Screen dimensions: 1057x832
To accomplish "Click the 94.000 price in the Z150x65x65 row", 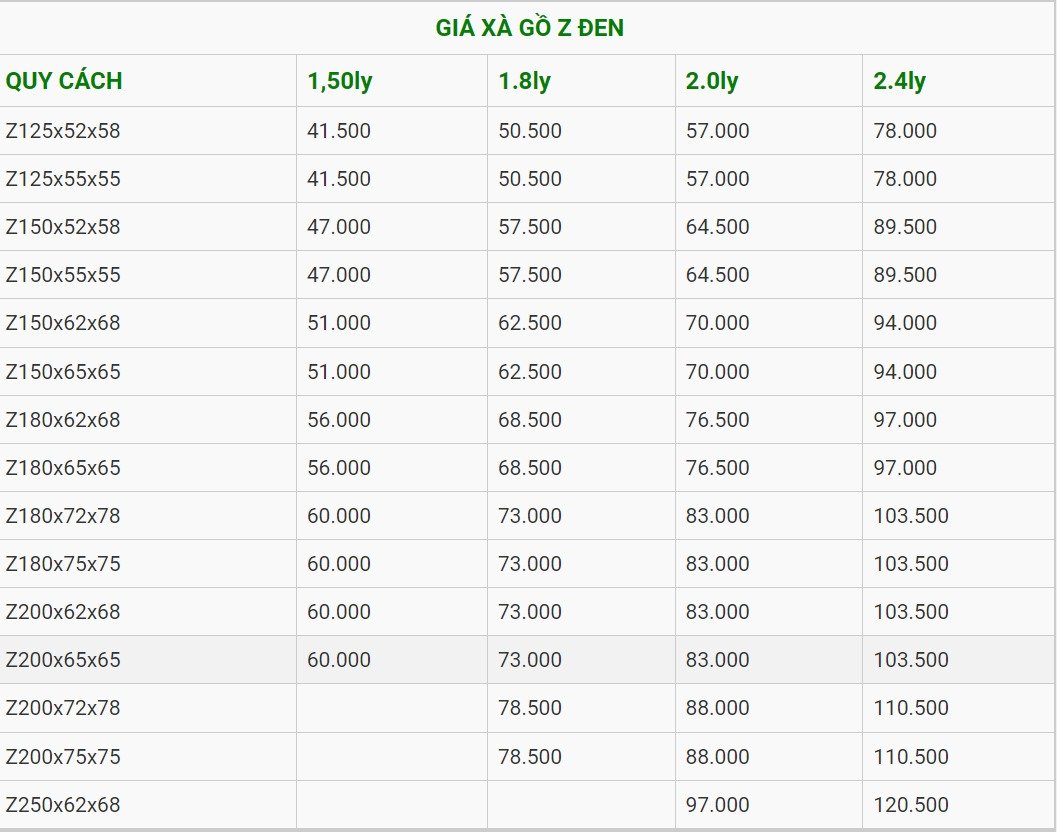I will (905, 372).
